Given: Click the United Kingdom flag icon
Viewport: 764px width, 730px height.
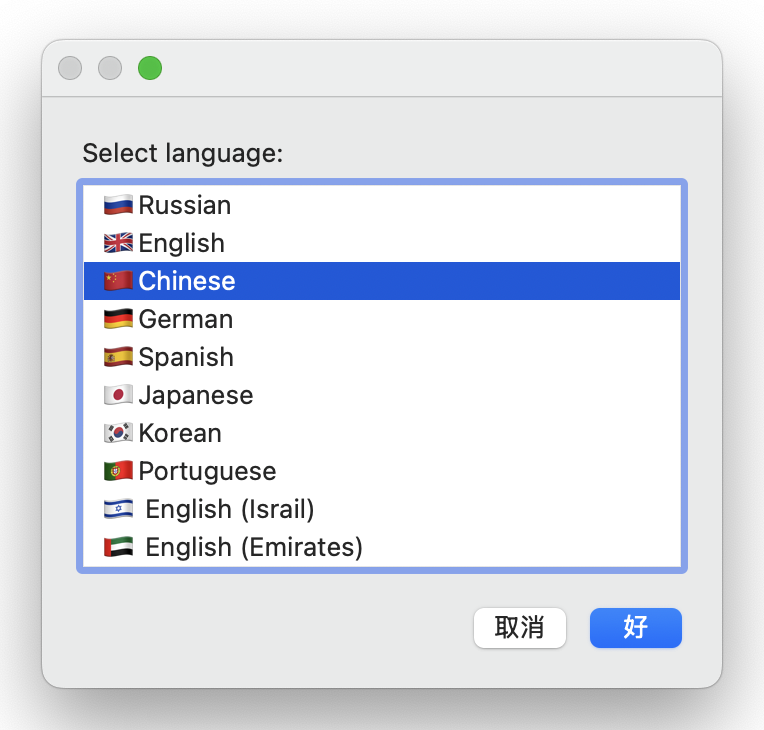Looking at the screenshot, I should coord(118,243).
